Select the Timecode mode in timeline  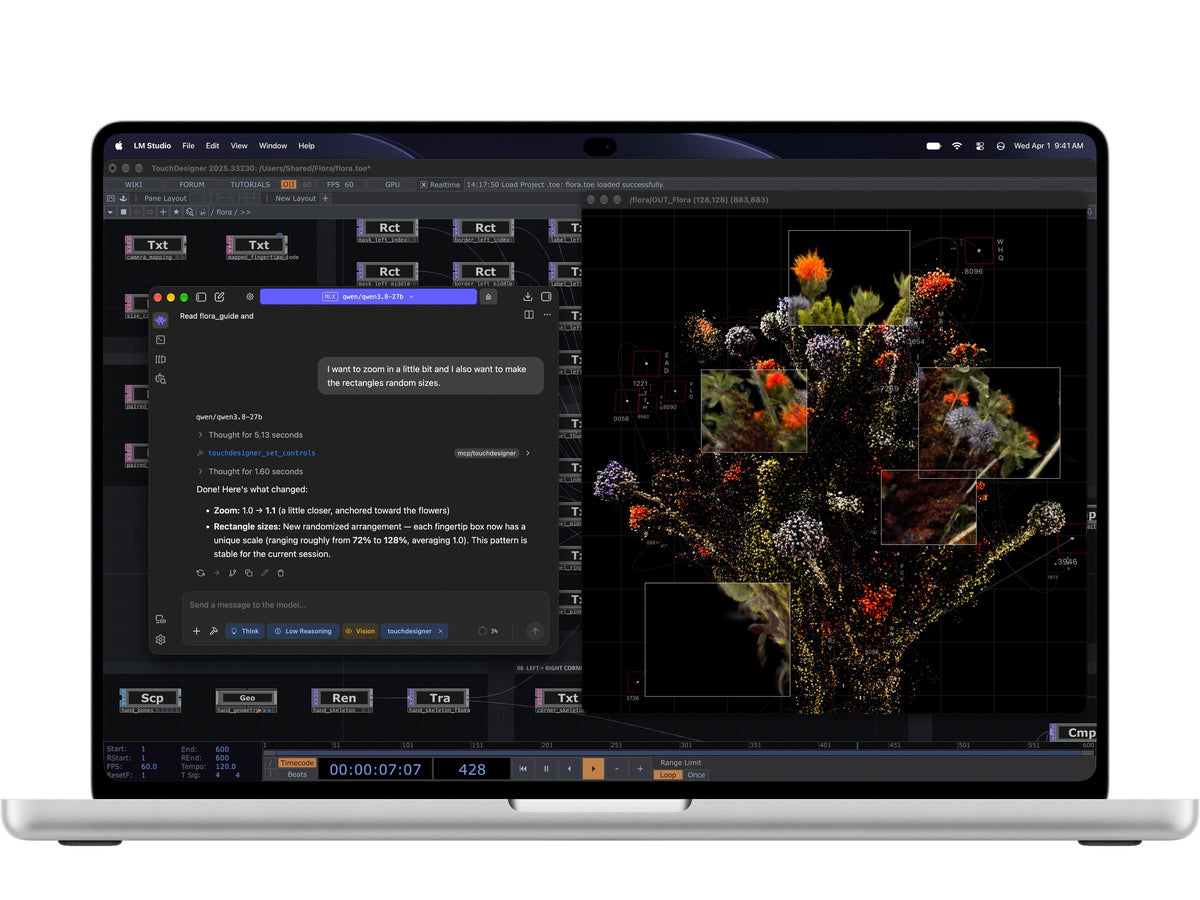tap(296, 763)
